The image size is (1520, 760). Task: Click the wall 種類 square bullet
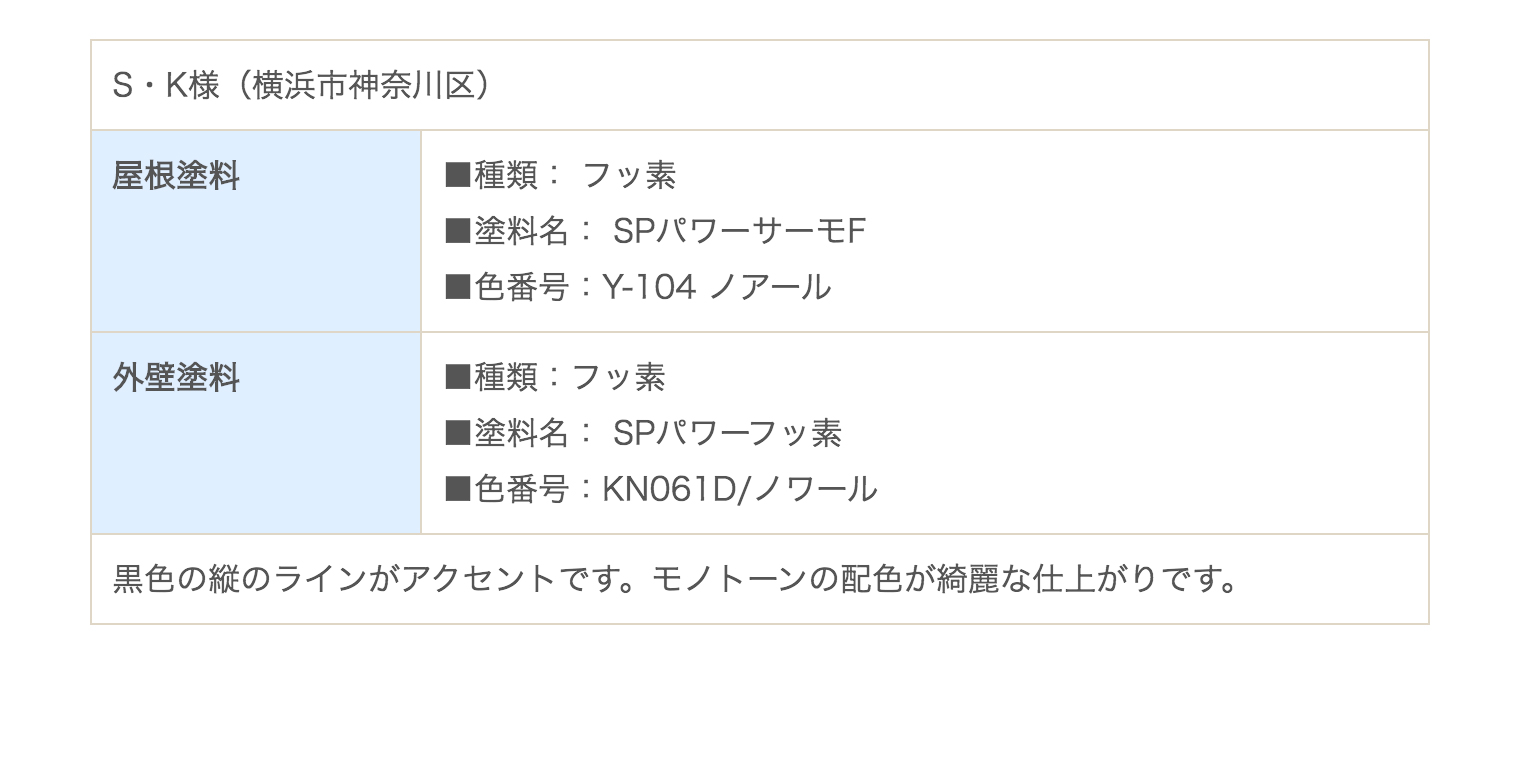[x=457, y=377]
